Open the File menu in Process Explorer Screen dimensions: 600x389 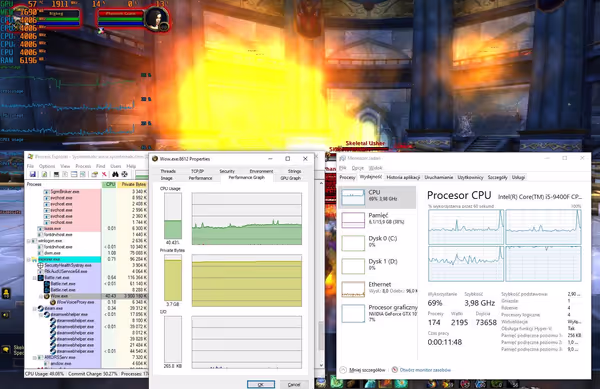coord(30,166)
